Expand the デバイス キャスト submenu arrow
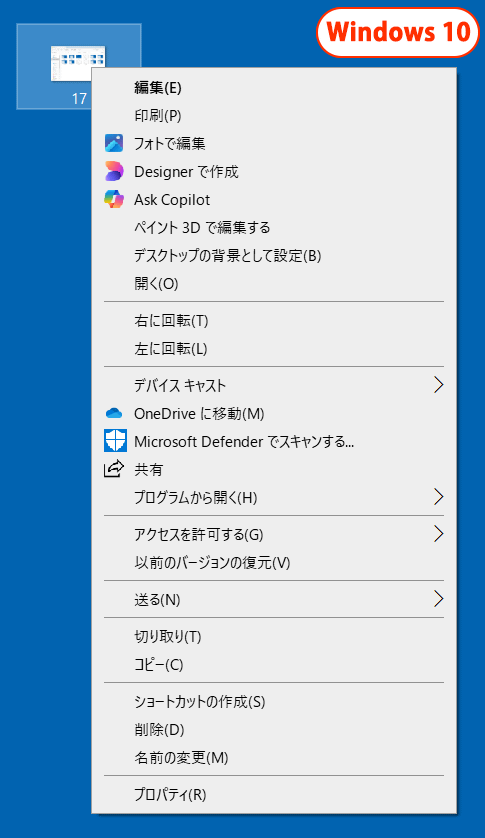Screen dimensions: 485x838 [438, 385]
